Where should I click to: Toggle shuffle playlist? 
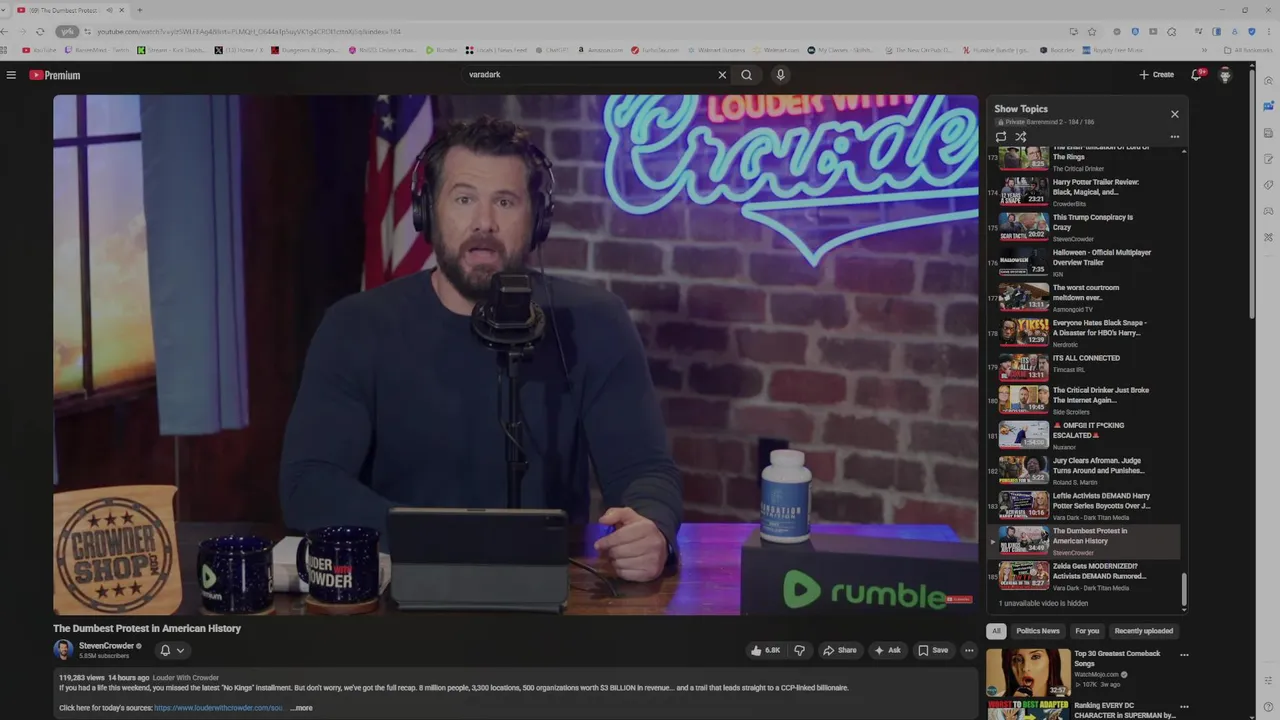coord(1021,137)
